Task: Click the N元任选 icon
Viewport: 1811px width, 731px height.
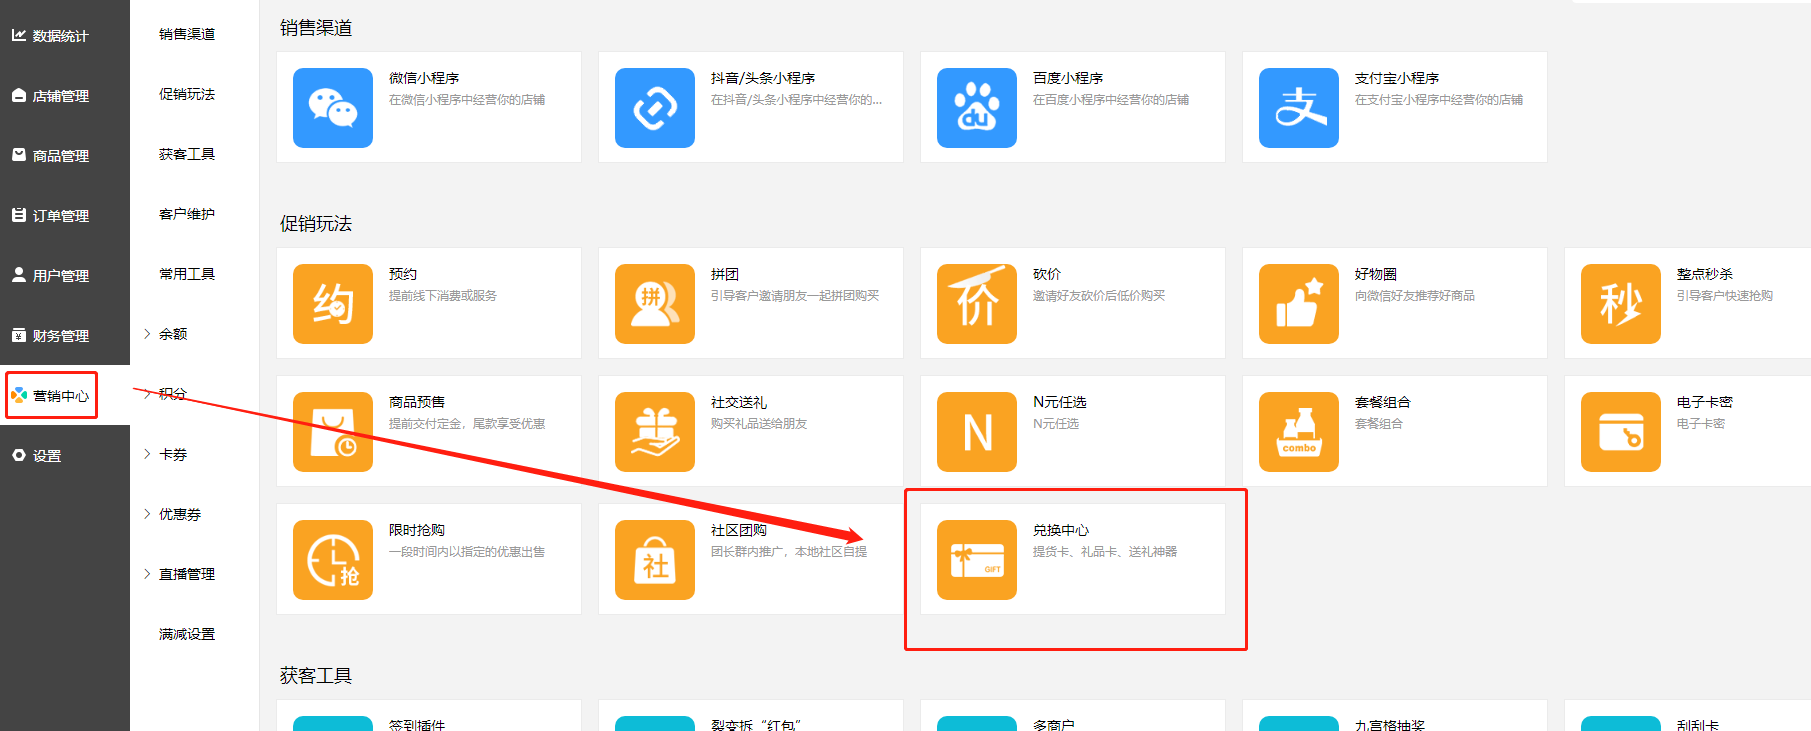Action: (x=977, y=432)
